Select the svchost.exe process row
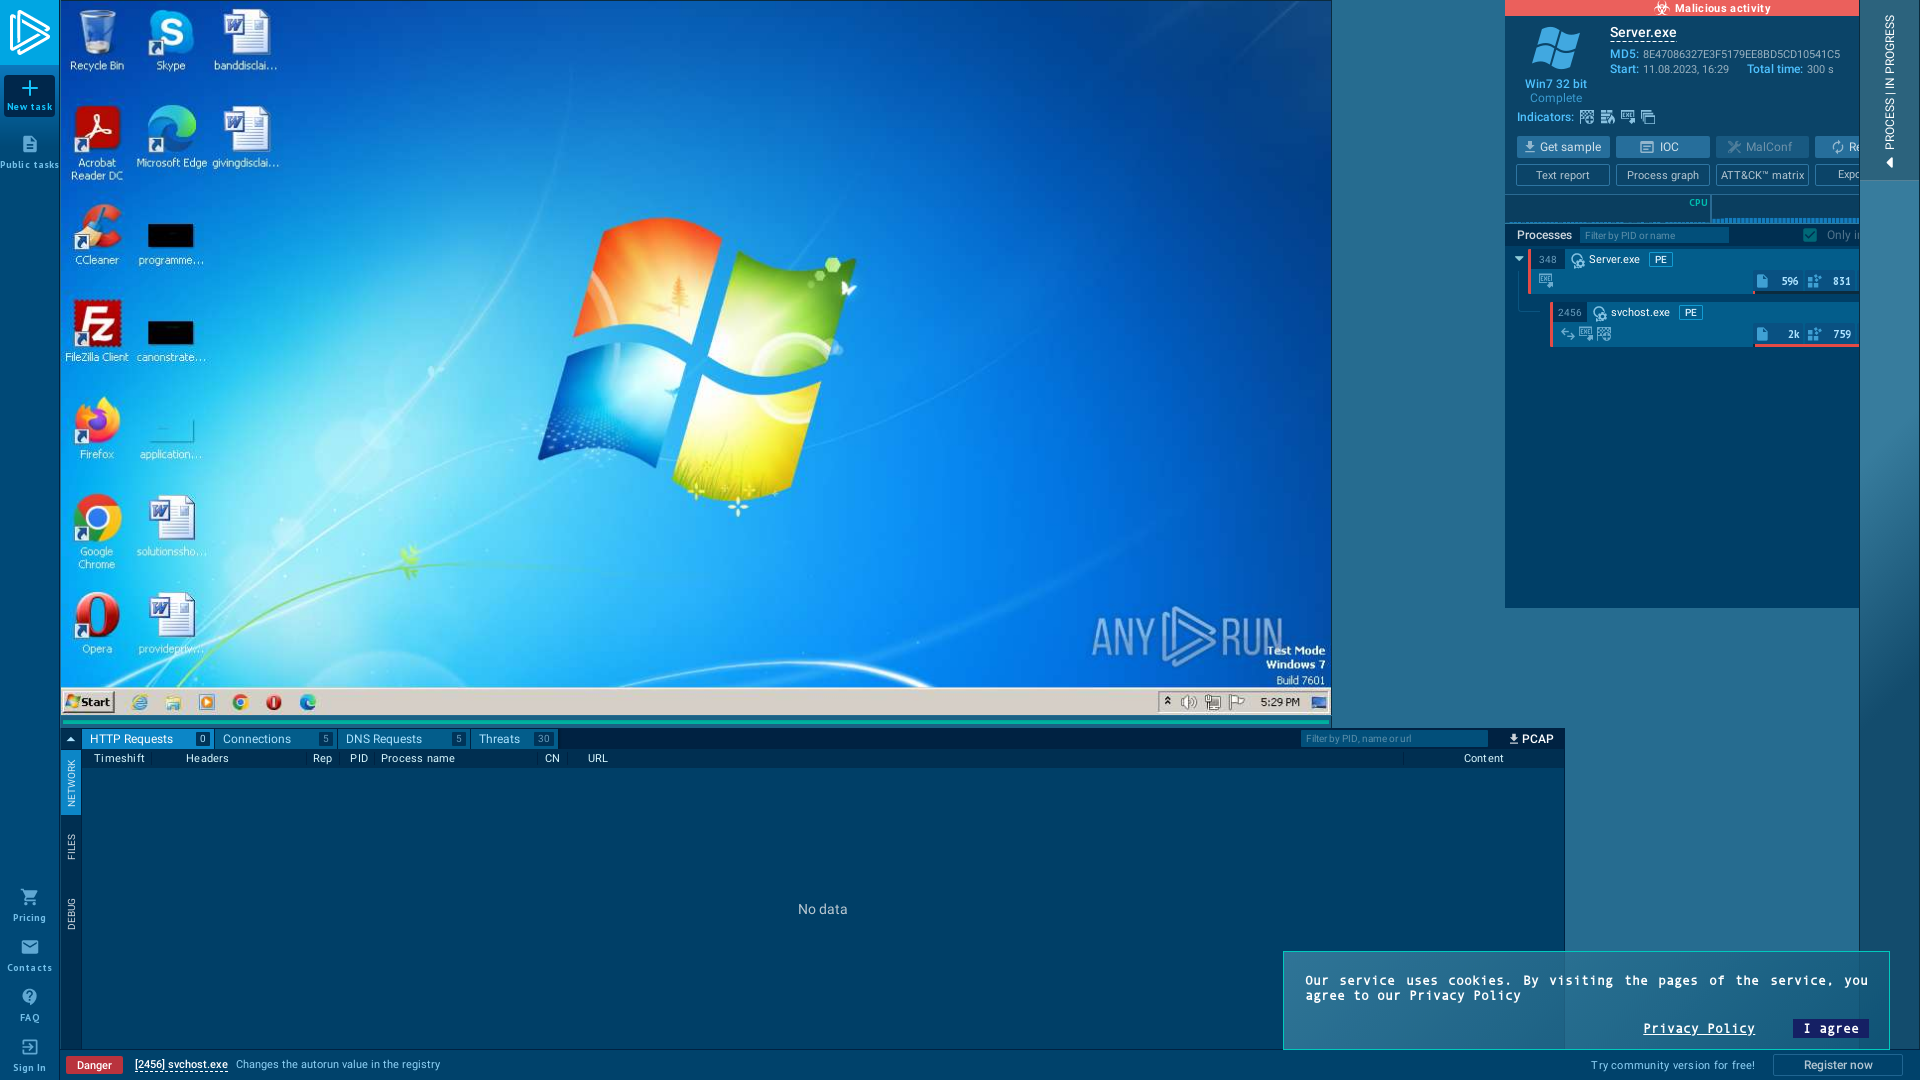This screenshot has width=1920, height=1080. pyautogui.click(x=1705, y=324)
